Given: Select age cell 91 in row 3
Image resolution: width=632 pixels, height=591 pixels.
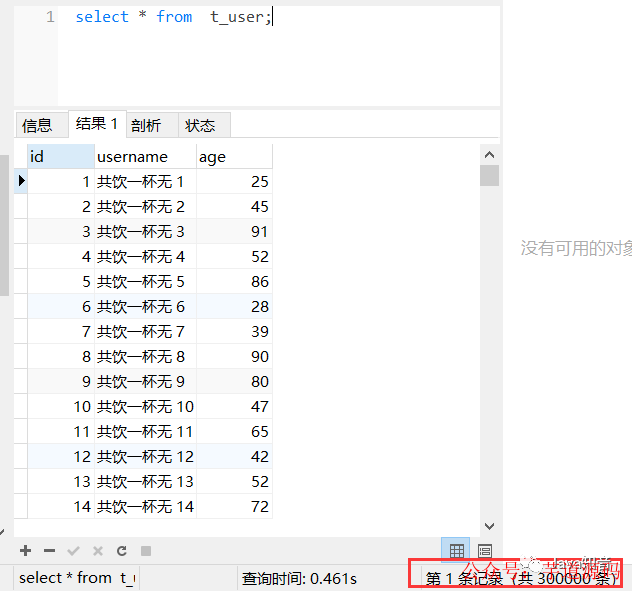Looking at the screenshot, I should [234, 231].
